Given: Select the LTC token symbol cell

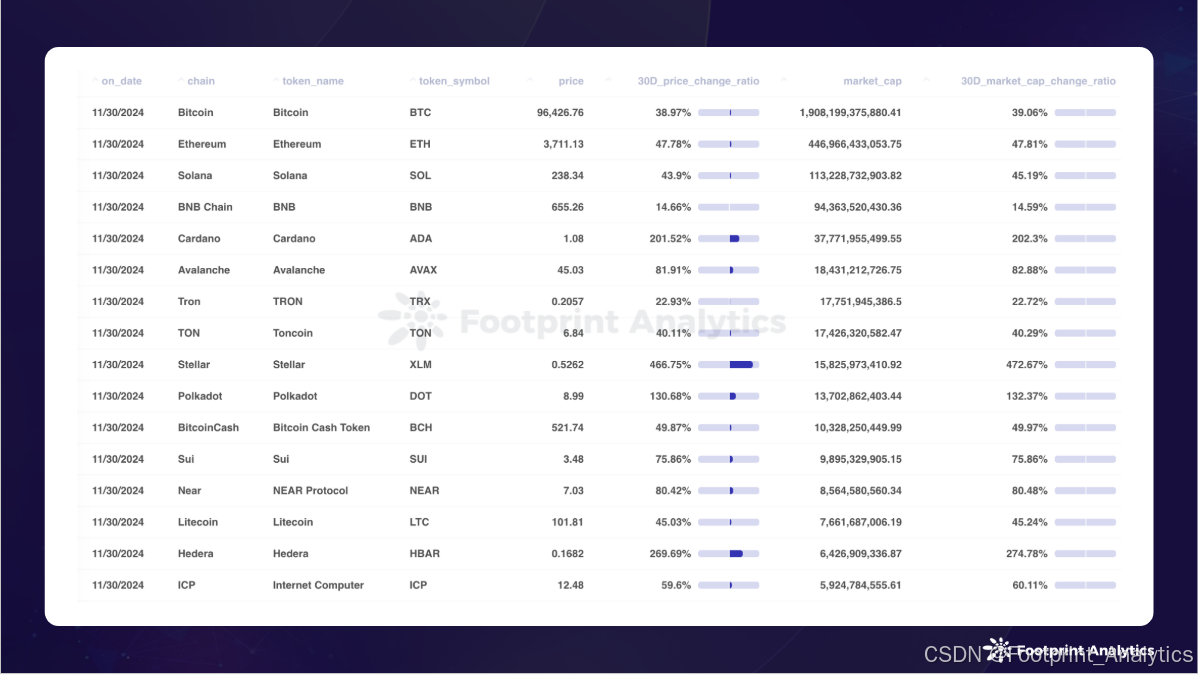Looking at the screenshot, I should [419, 522].
